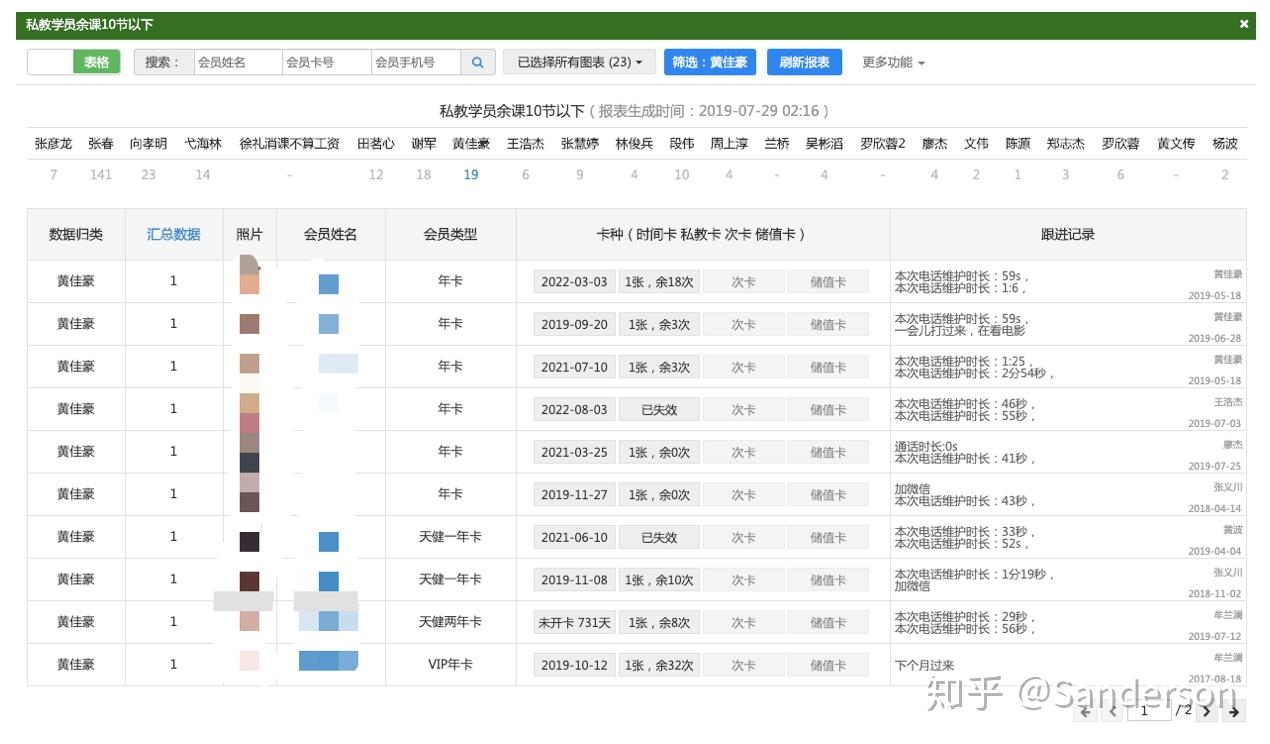Focus the 会员手机号 search field
Viewport: 1270px width, 744px height.
(416, 62)
